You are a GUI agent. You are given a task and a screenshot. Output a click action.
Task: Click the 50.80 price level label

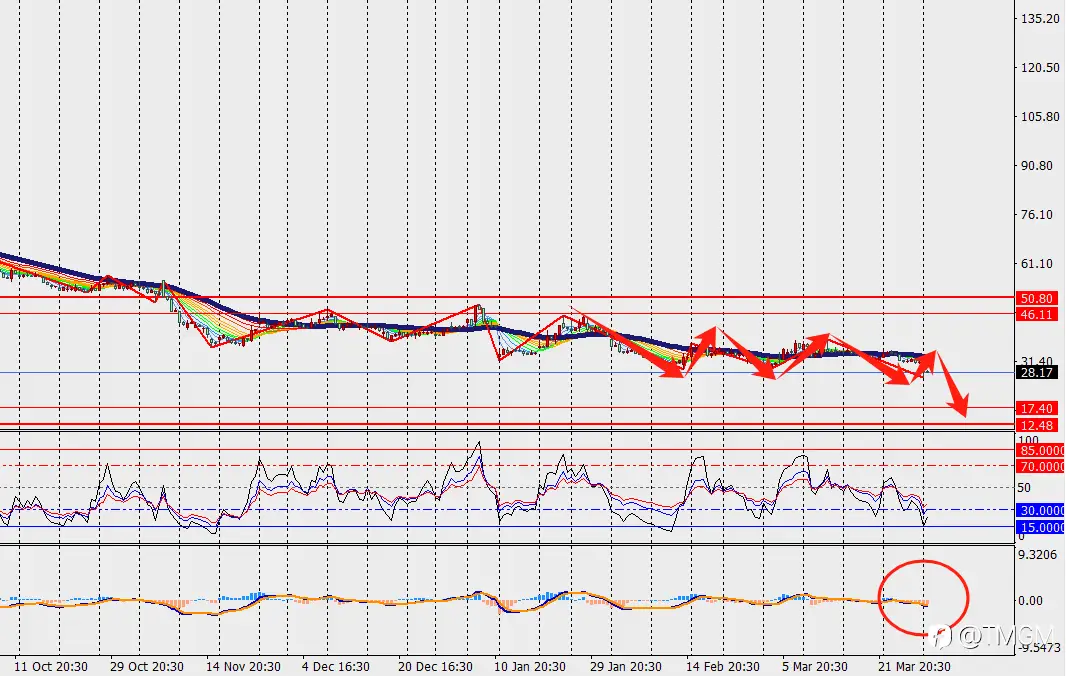pyautogui.click(x=1037, y=298)
